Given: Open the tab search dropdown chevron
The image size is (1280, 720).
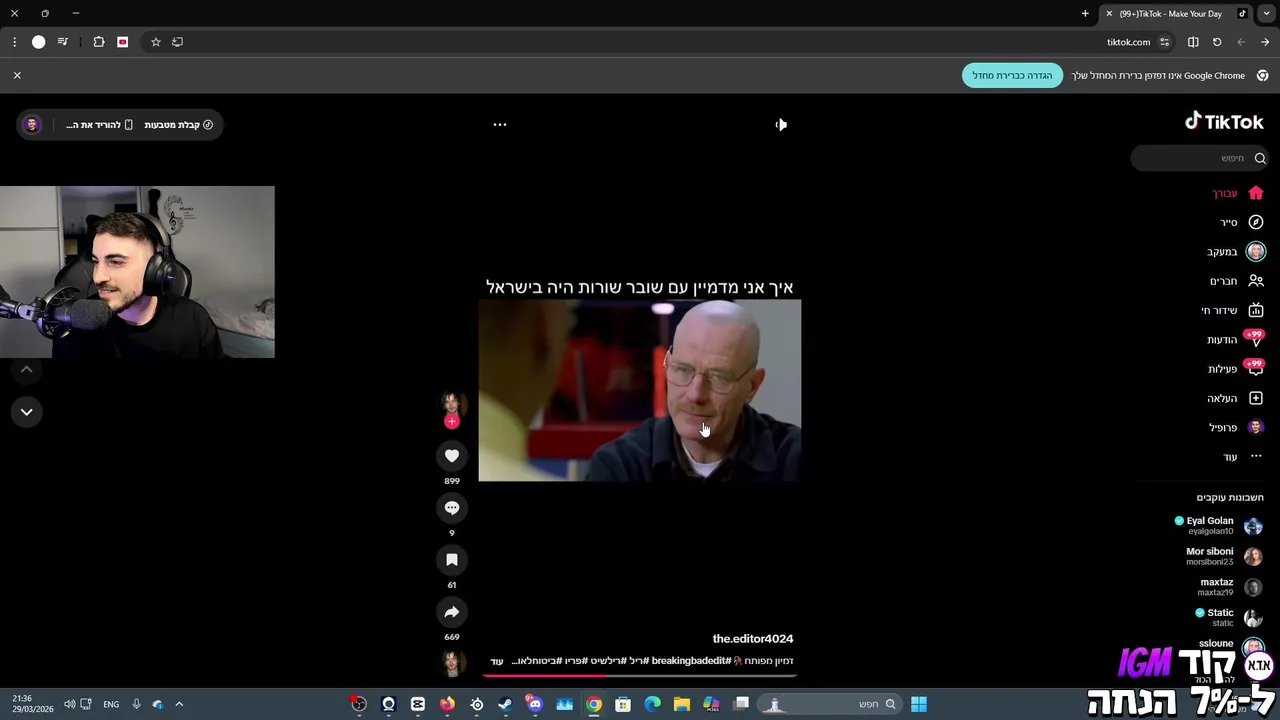Looking at the screenshot, I should coord(1267,14).
